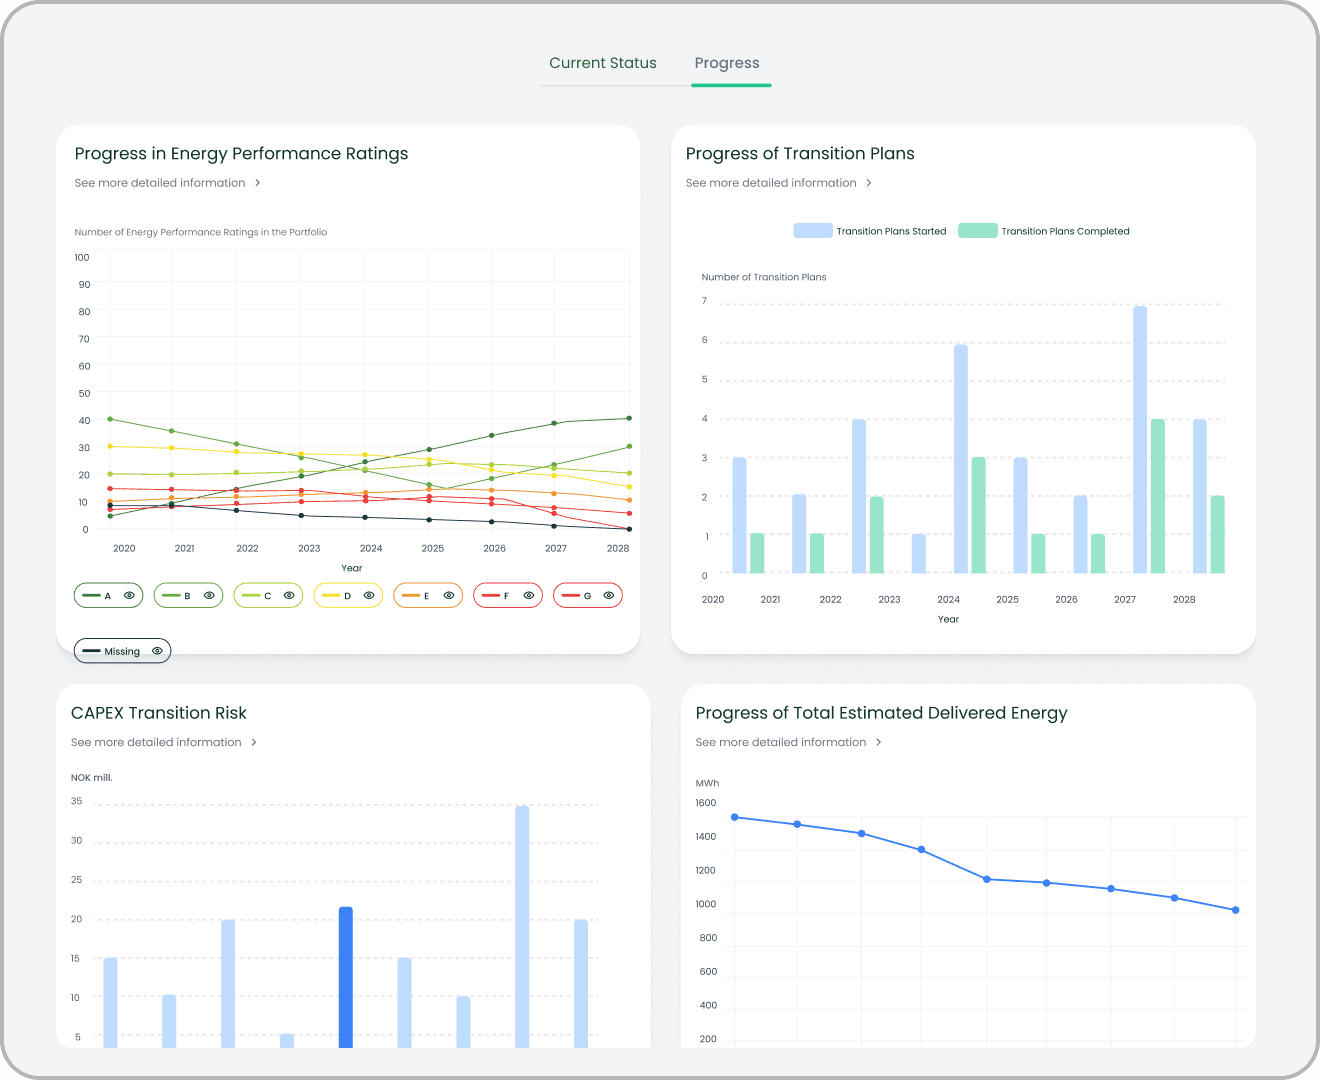The image size is (1320, 1080).
Task: Click the Progress of Transition Plans title
Action: (800, 153)
